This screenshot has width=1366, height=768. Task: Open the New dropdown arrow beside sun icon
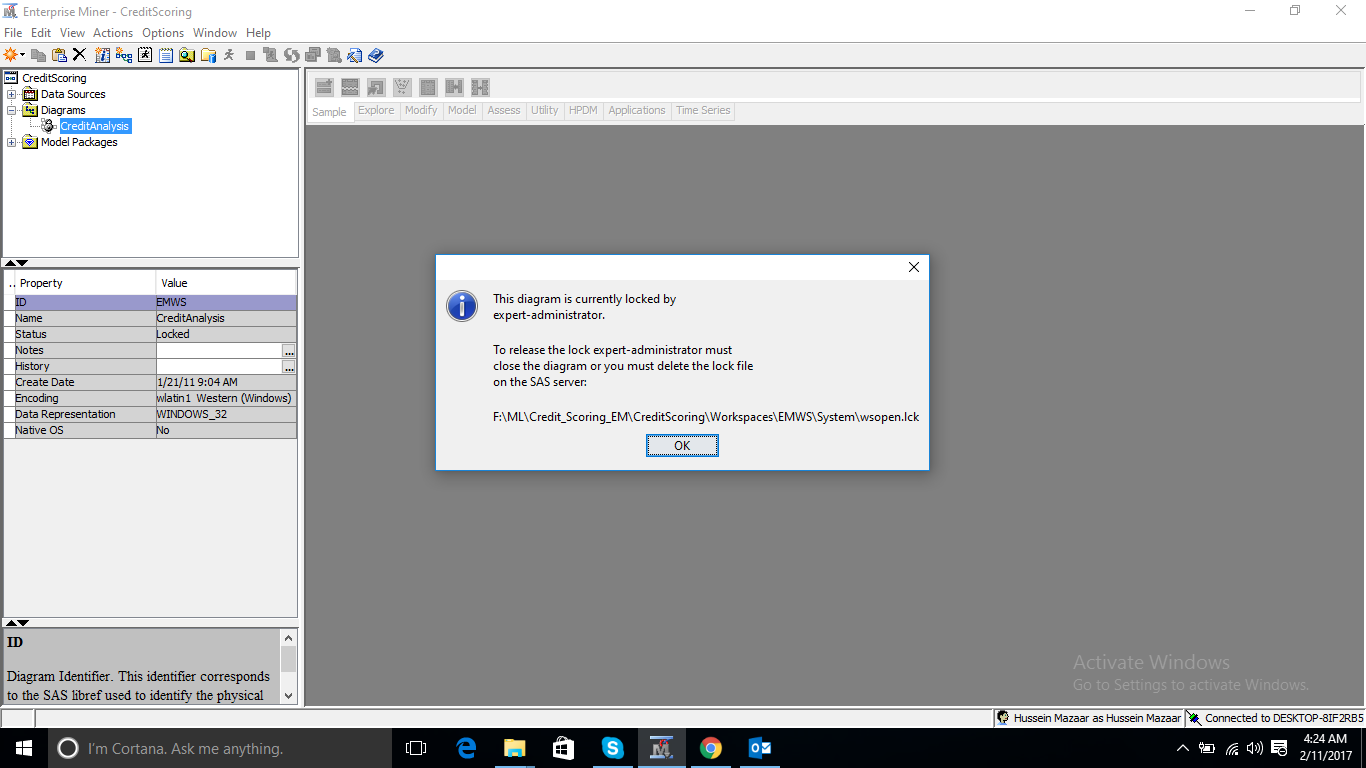(x=22, y=55)
